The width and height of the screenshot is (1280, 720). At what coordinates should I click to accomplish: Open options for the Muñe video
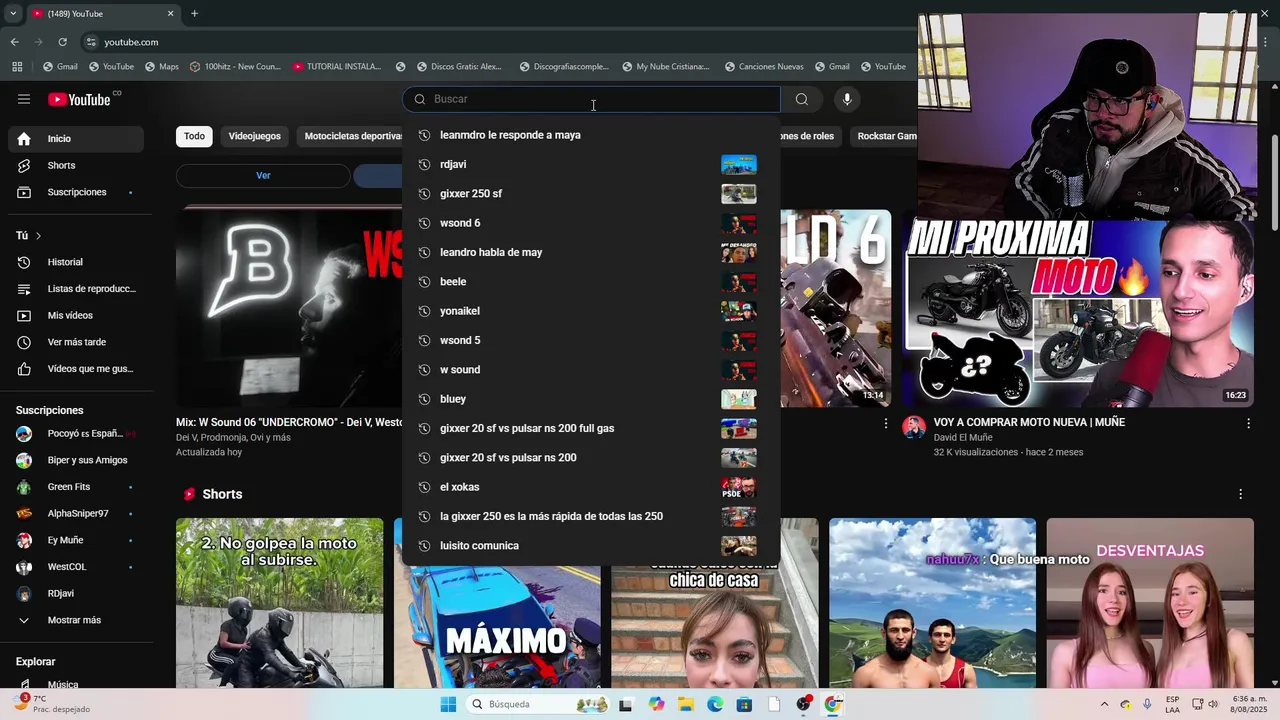(x=1248, y=424)
